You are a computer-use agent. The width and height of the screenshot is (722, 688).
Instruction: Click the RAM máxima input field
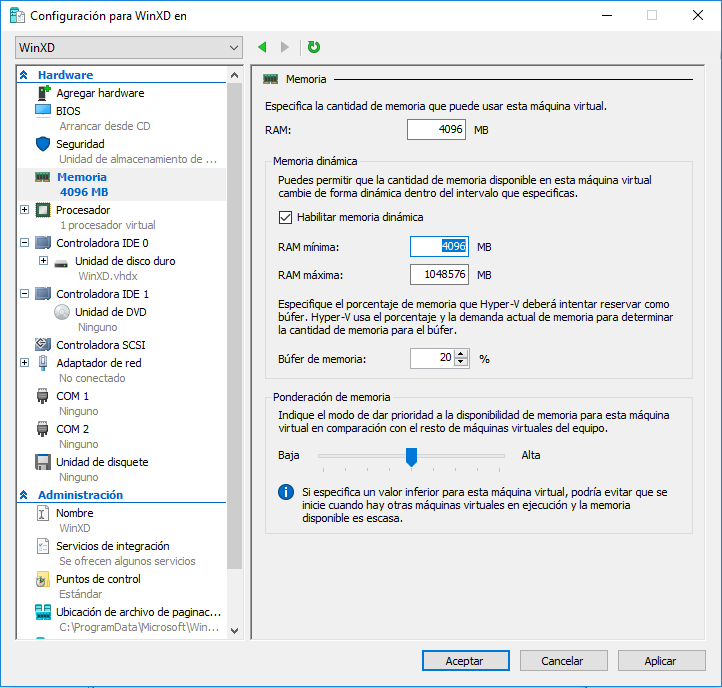[439, 274]
